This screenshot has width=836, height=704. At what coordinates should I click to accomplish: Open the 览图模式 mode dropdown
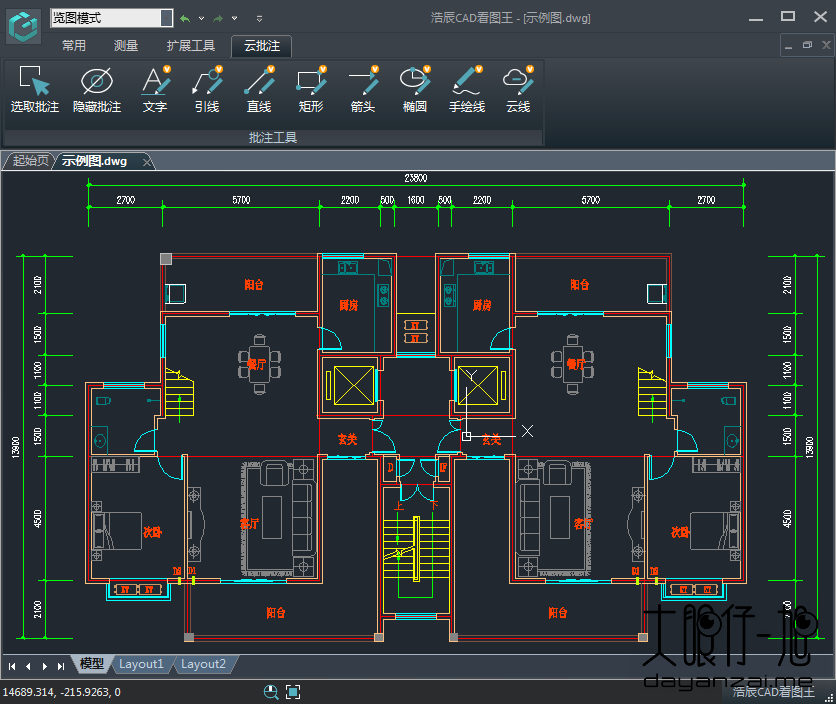[x=166, y=18]
